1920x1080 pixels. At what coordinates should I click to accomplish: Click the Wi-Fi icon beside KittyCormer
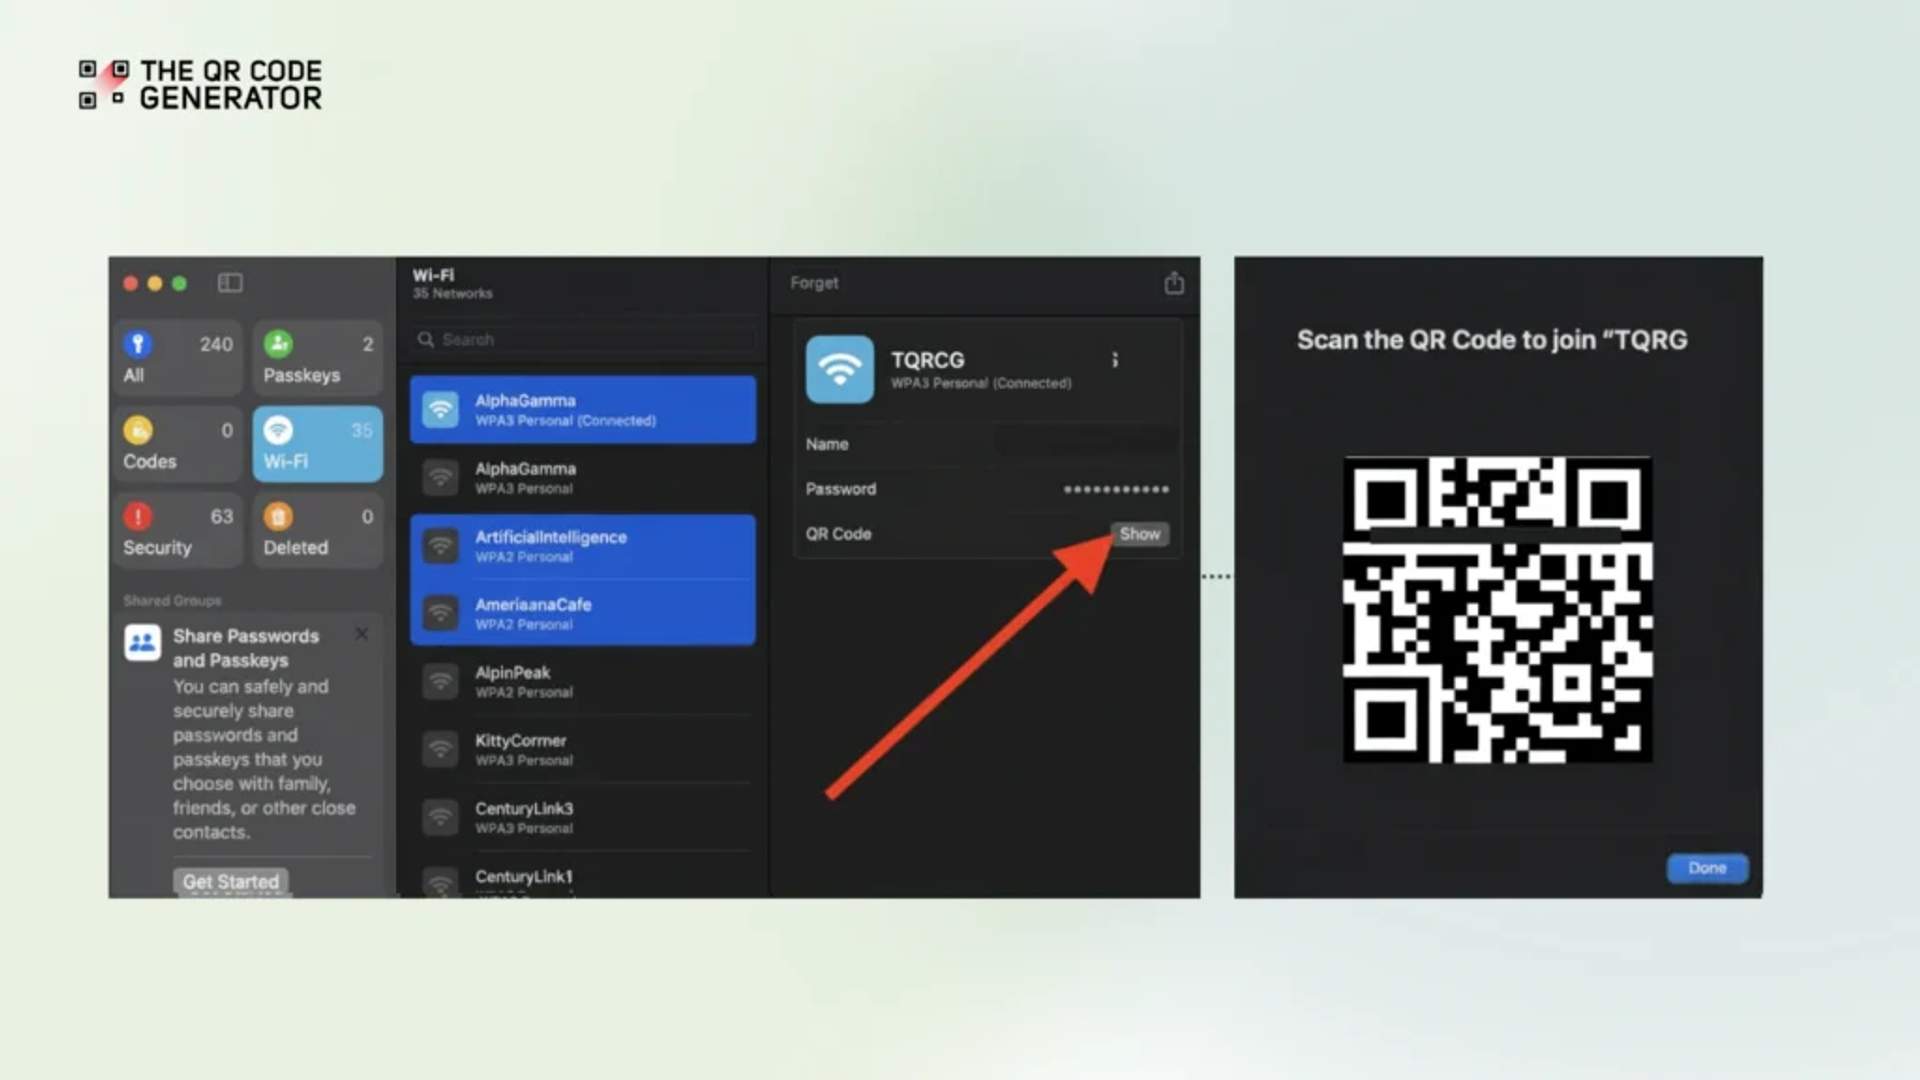440,750
